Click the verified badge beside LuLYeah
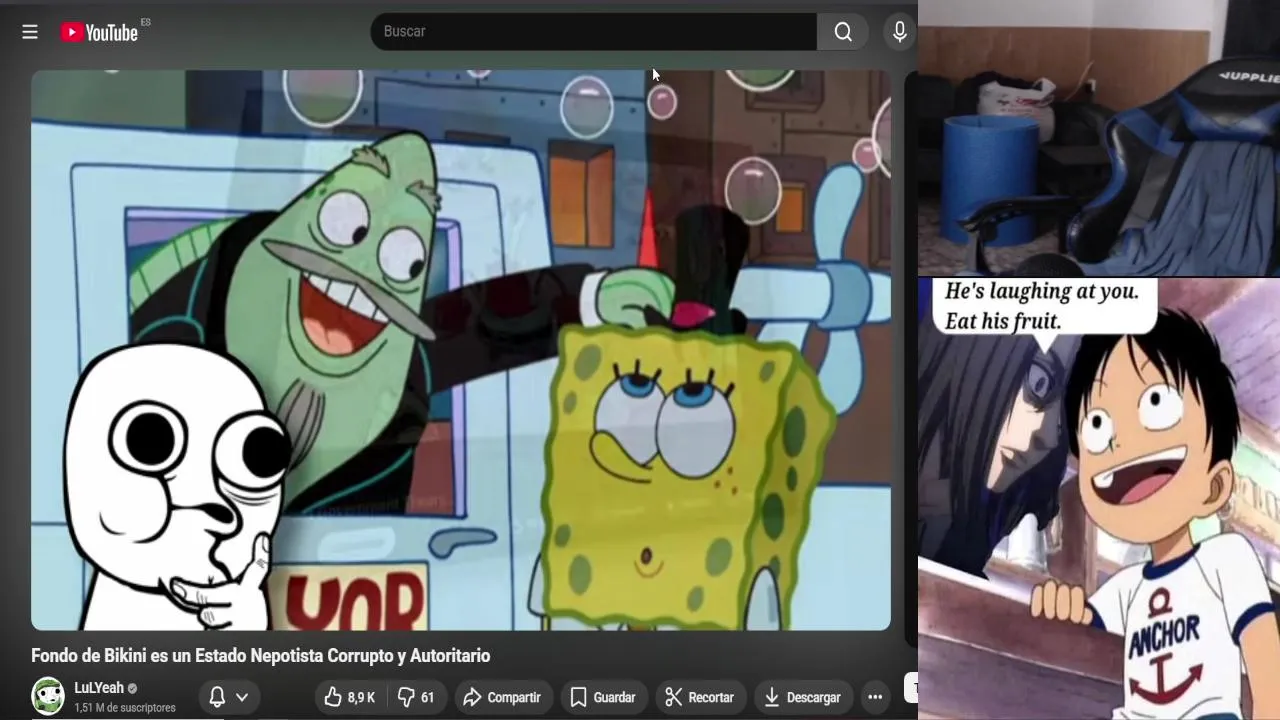The height and width of the screenshot is (720, 1280). click(x=132, y=688)
